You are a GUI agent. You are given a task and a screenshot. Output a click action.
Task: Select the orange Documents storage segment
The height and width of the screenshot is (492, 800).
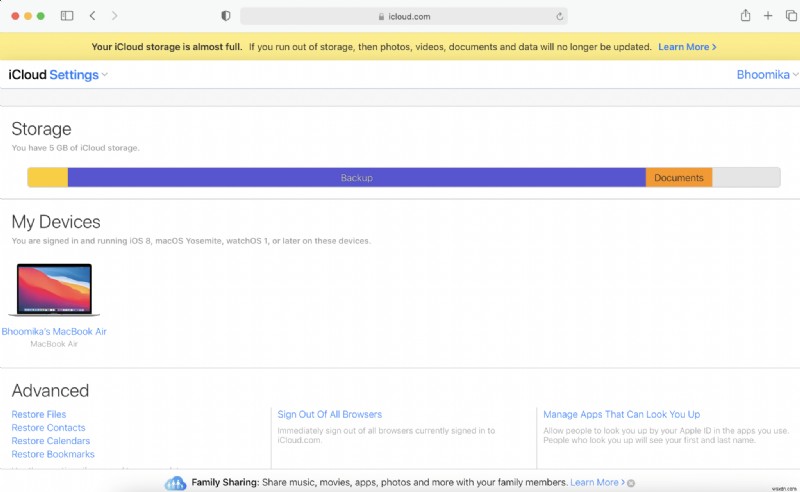point(679,178)
